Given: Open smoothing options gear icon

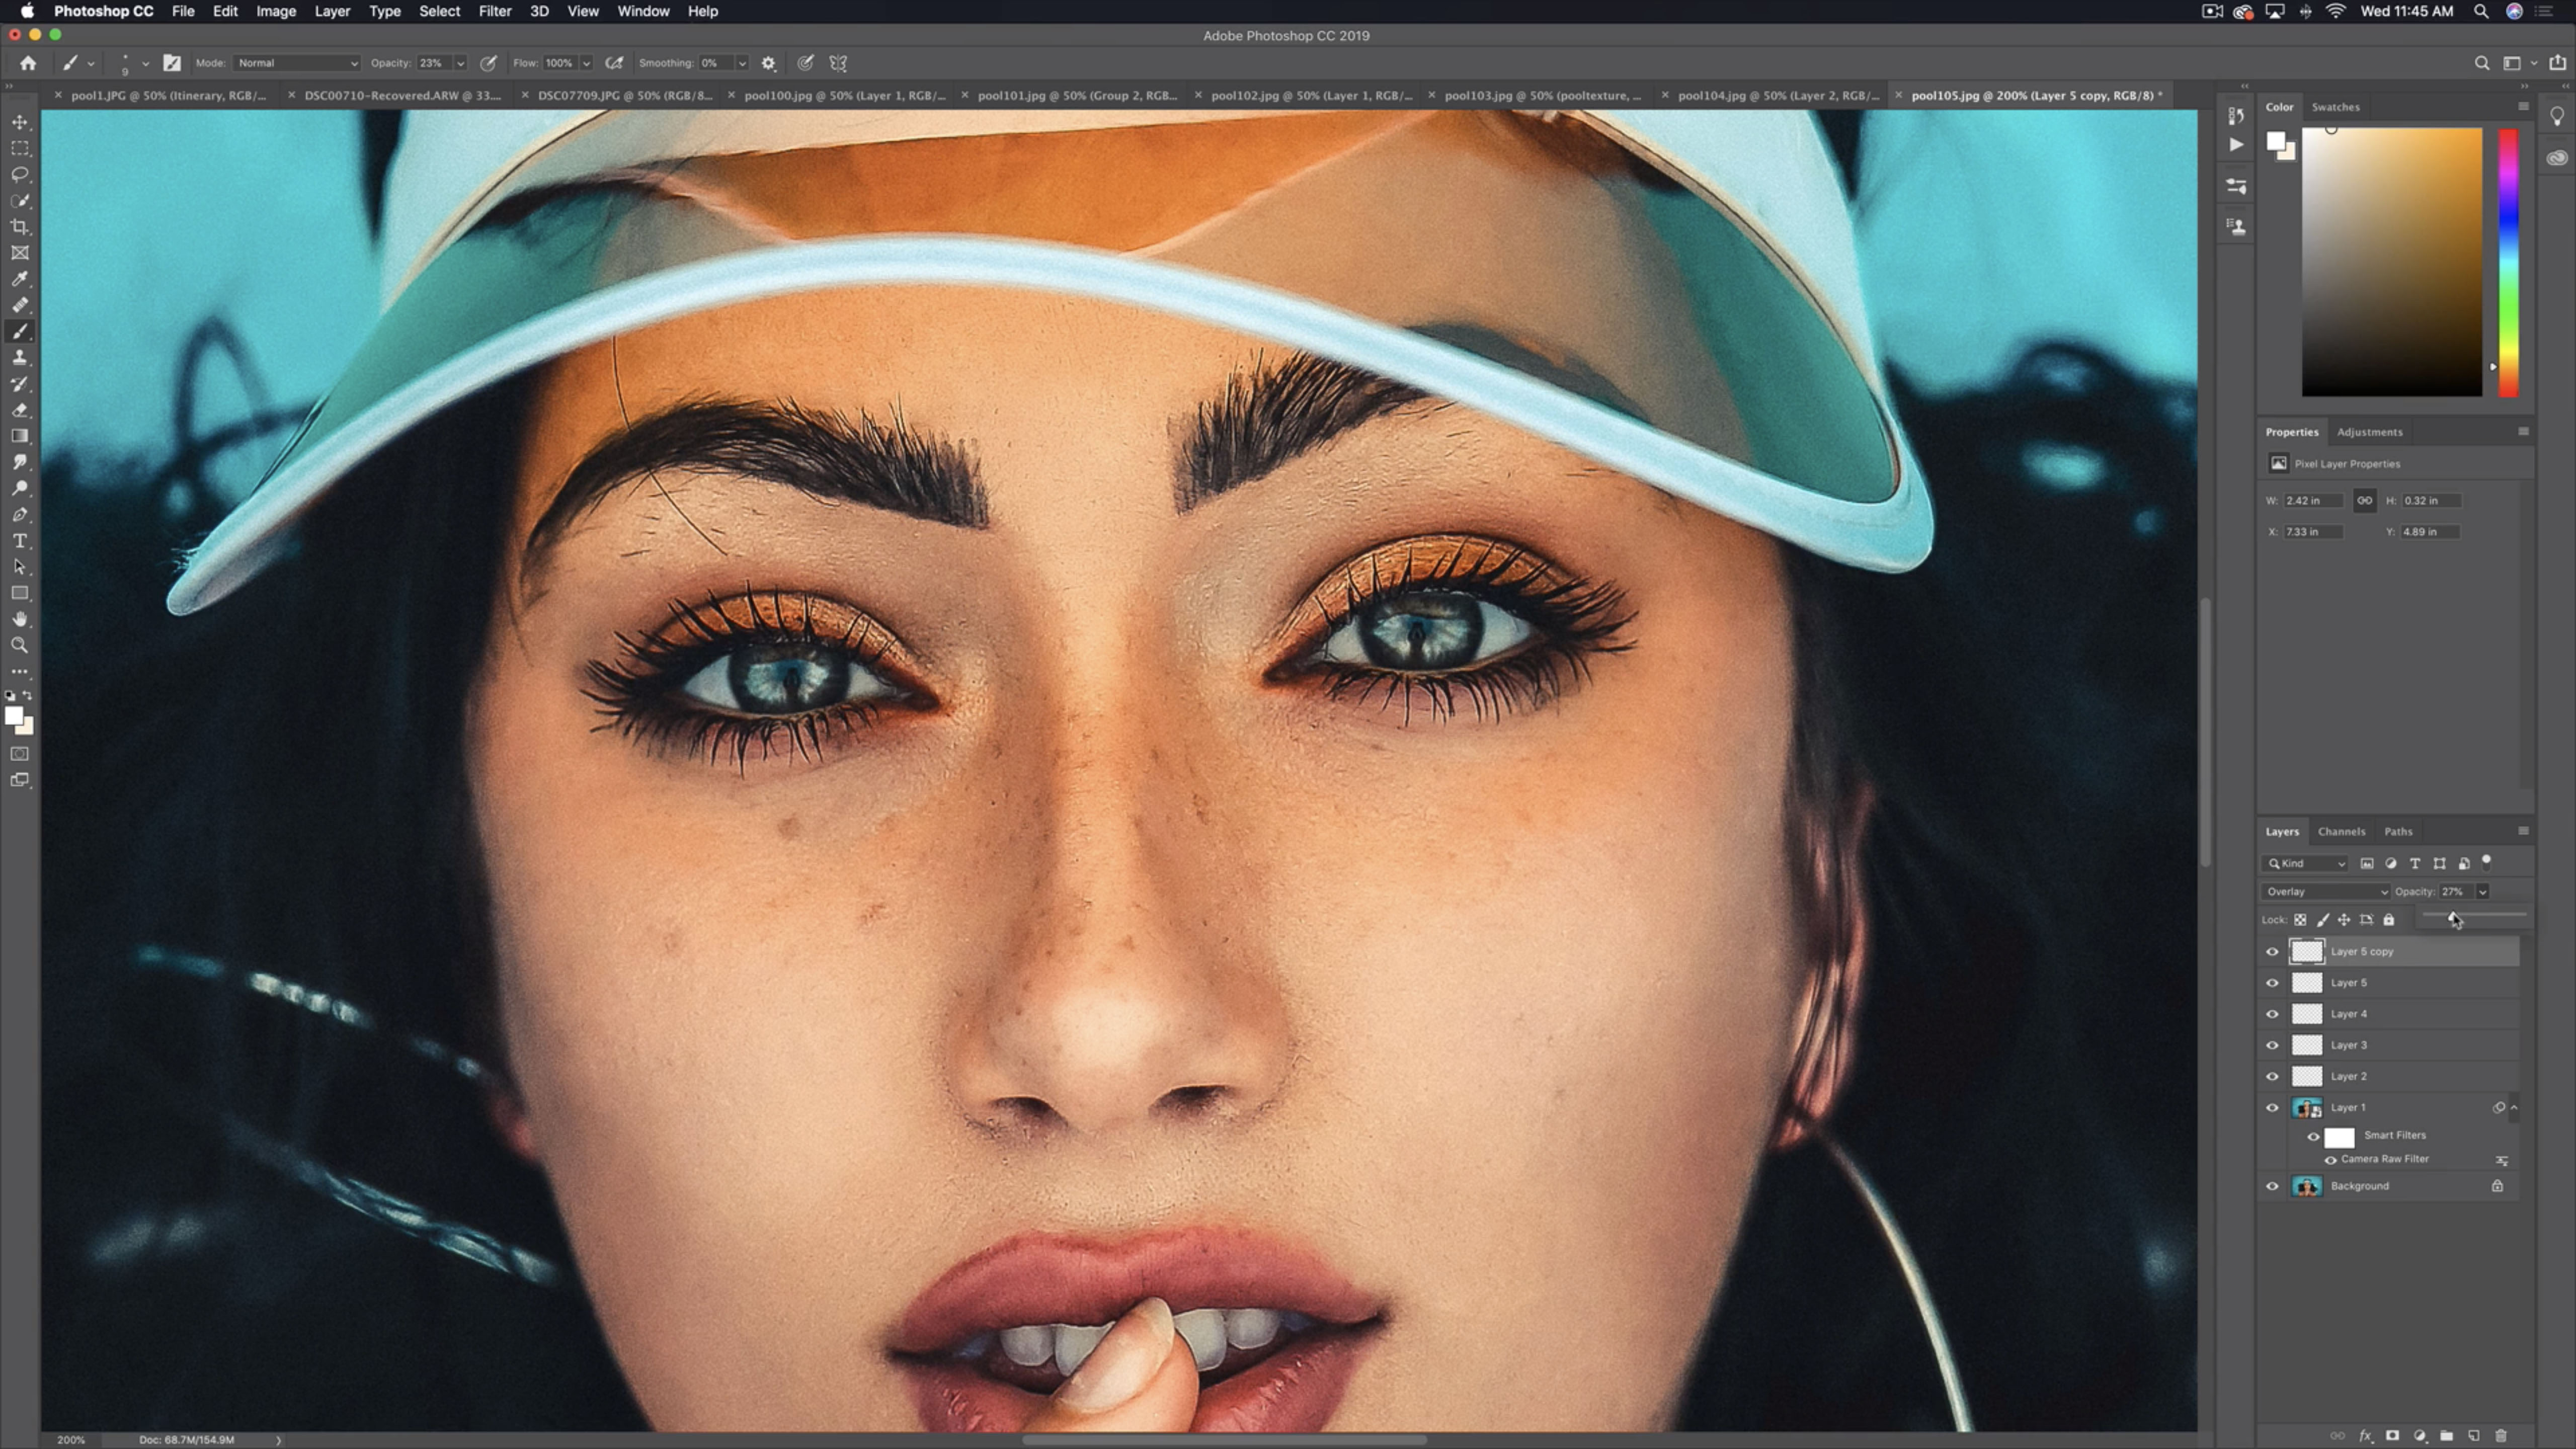Looking at the screenshot, I should pos(768,63).
